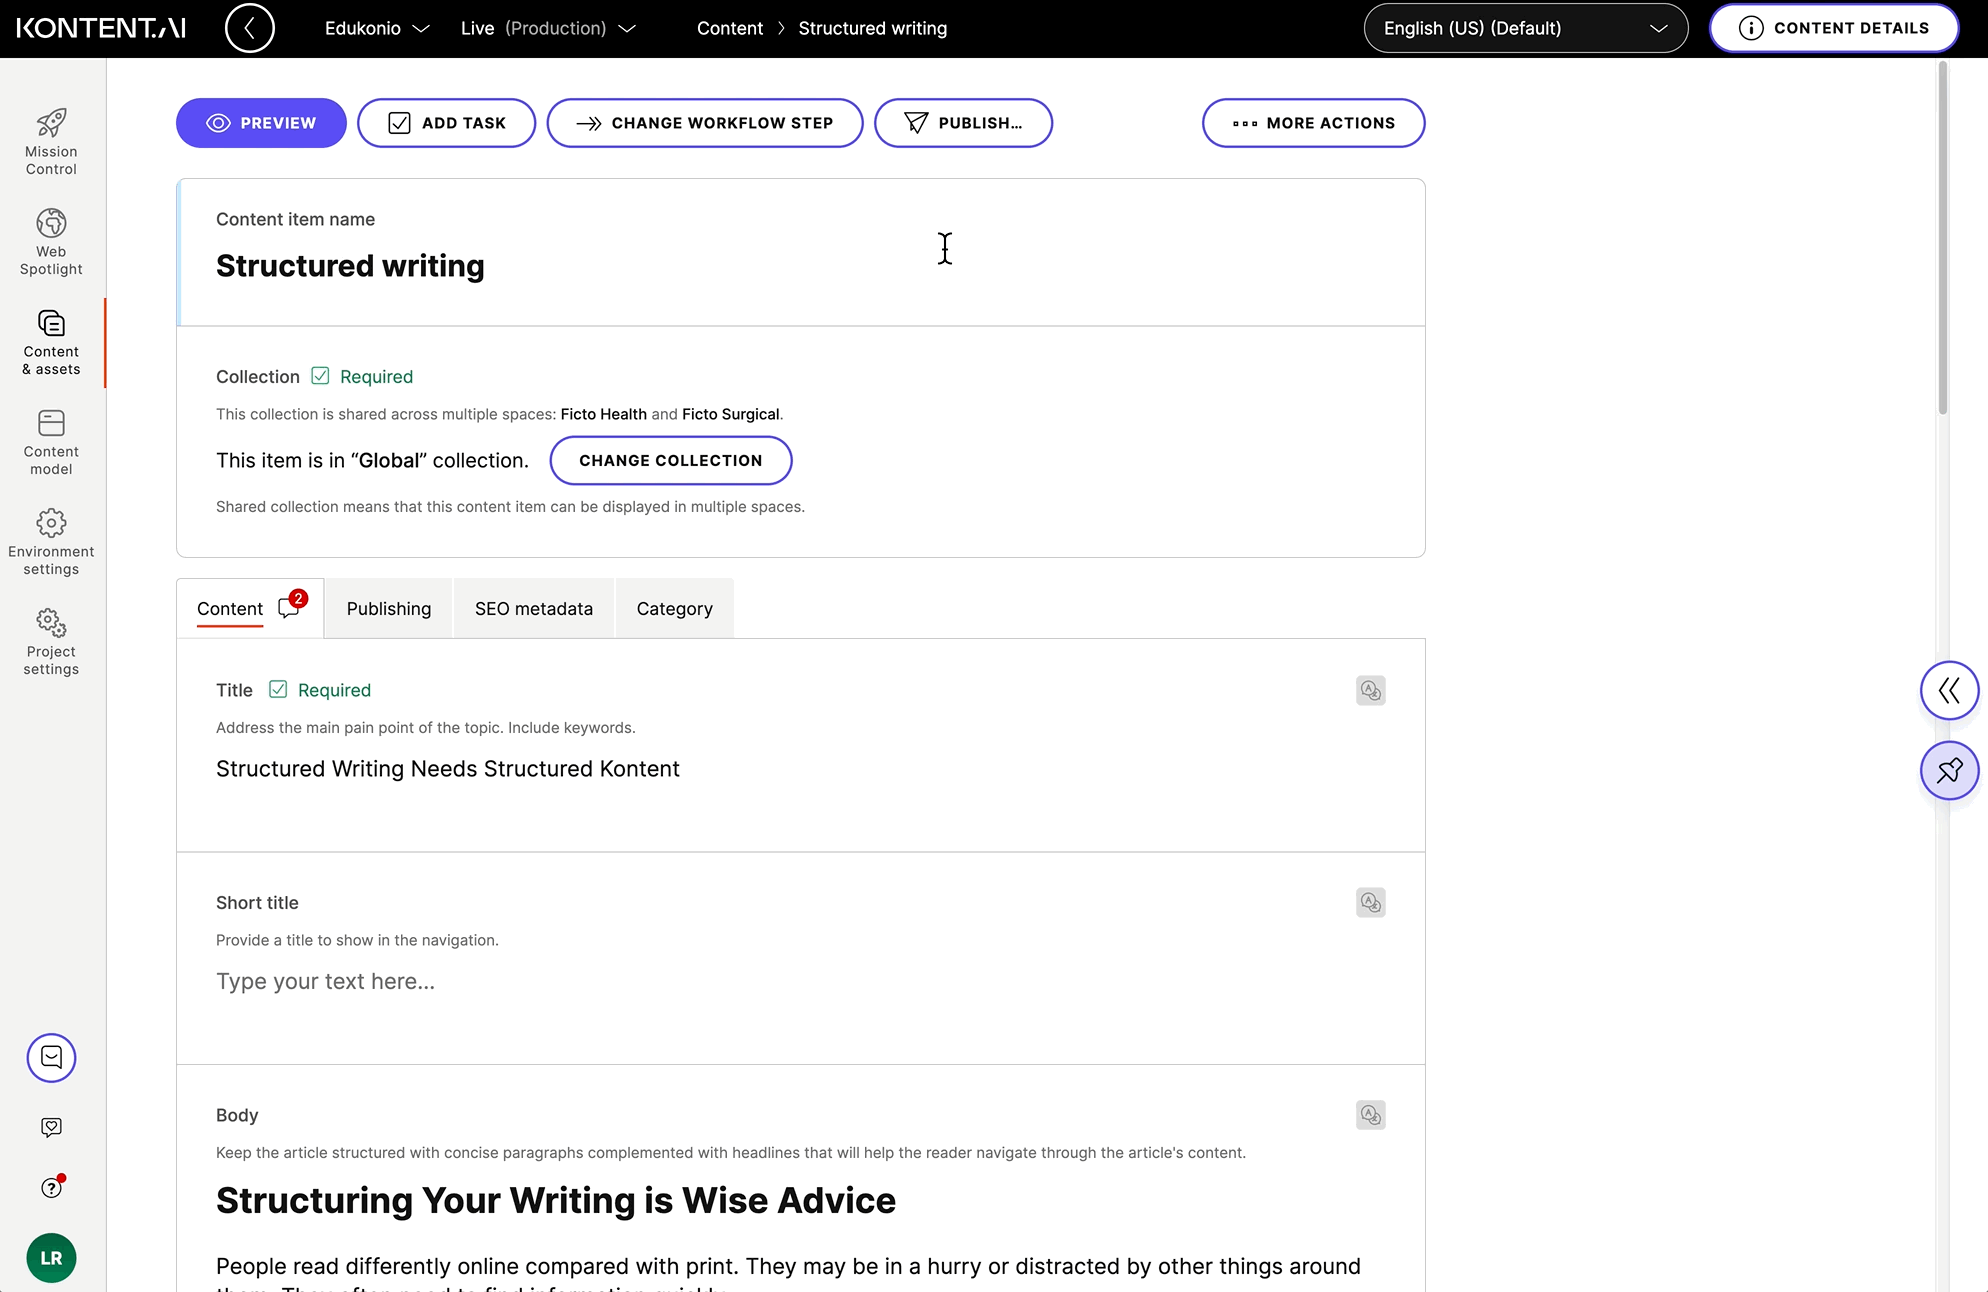
Task: Open the Content model section
Action: click(51, 441)
